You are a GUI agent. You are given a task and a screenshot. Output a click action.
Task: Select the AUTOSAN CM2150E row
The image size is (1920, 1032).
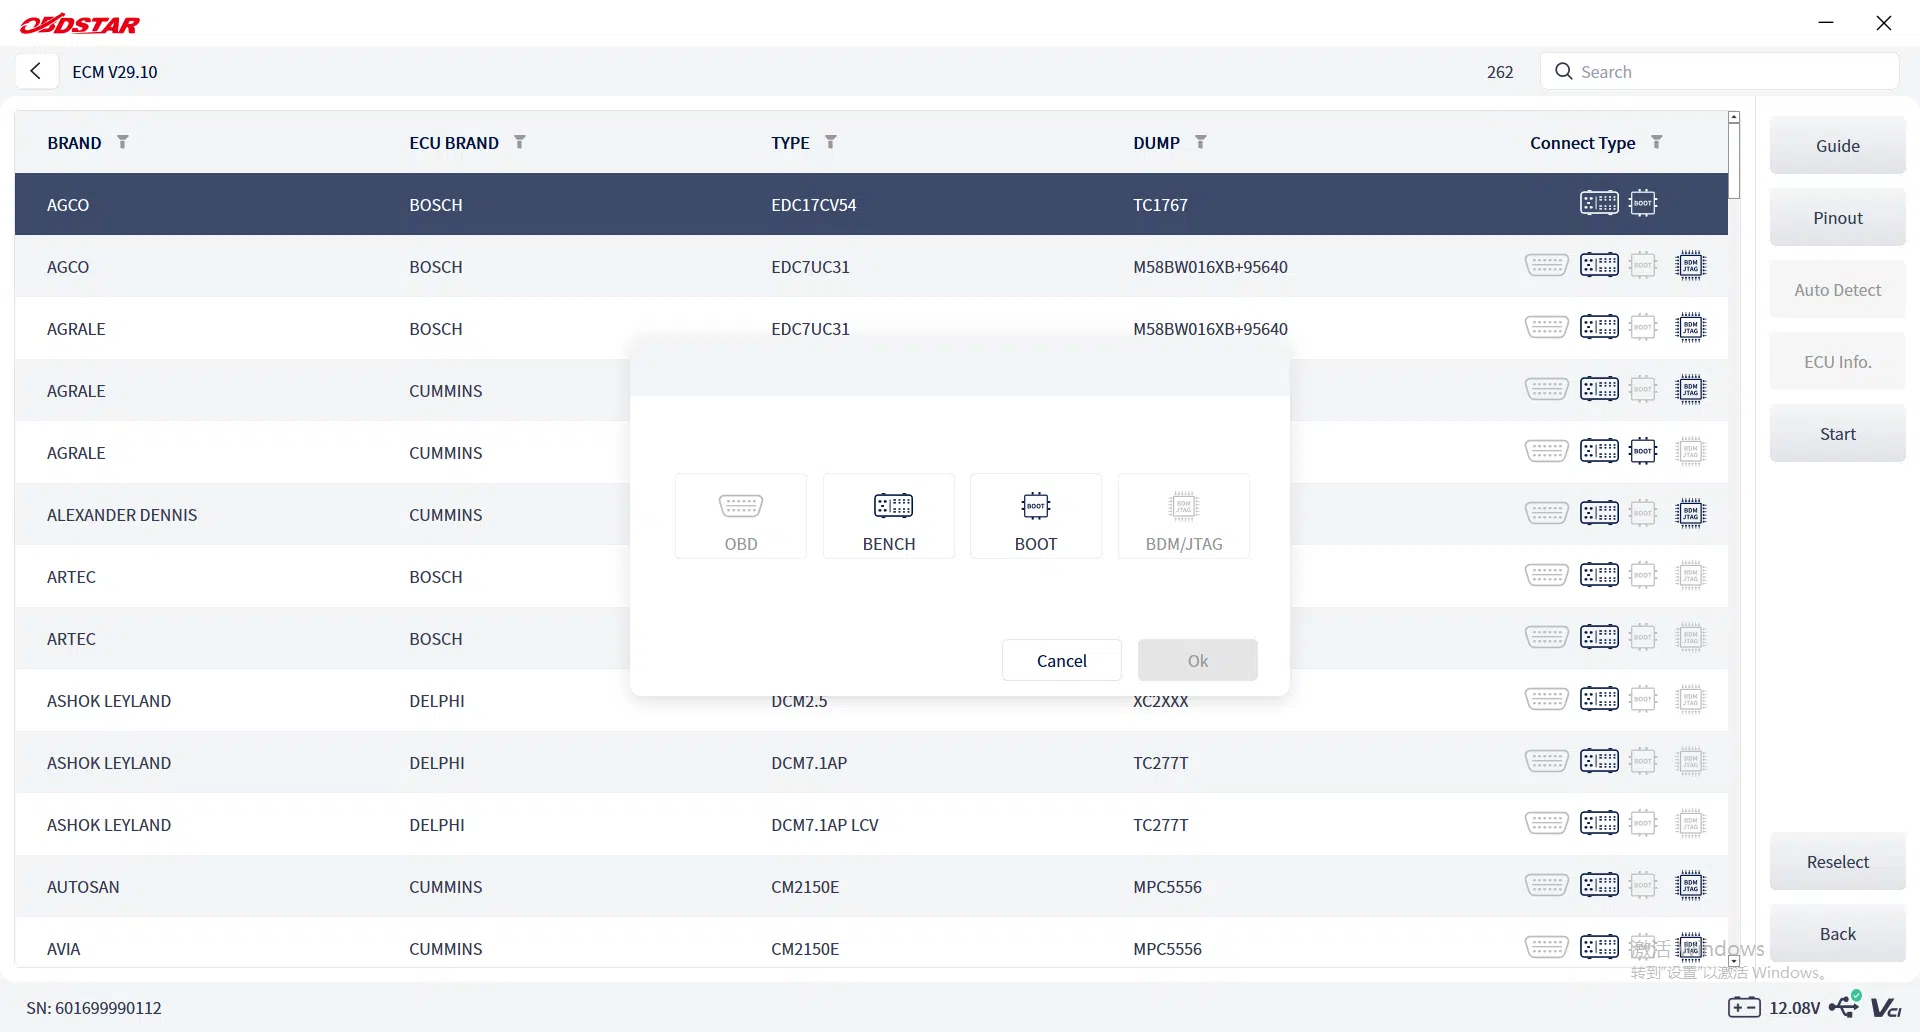871,887
